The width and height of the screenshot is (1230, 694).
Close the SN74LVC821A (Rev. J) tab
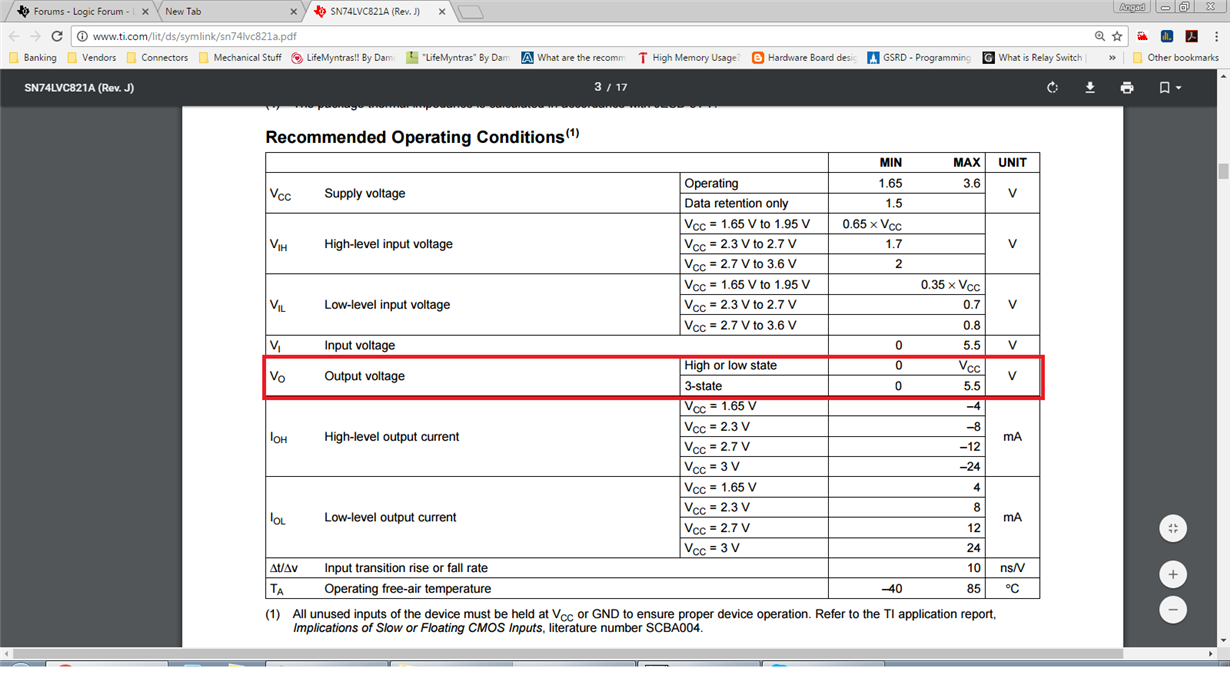click(x=441, y=12)
